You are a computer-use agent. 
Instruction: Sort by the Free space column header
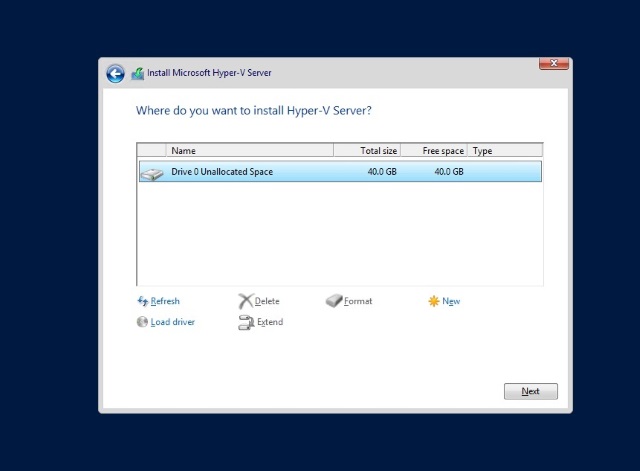[x=434, y=150]
